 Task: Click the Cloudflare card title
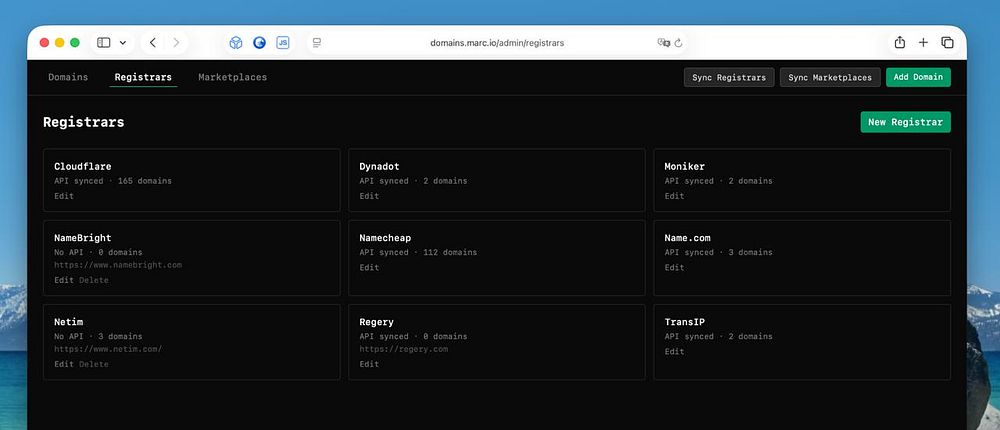point(83,167)
